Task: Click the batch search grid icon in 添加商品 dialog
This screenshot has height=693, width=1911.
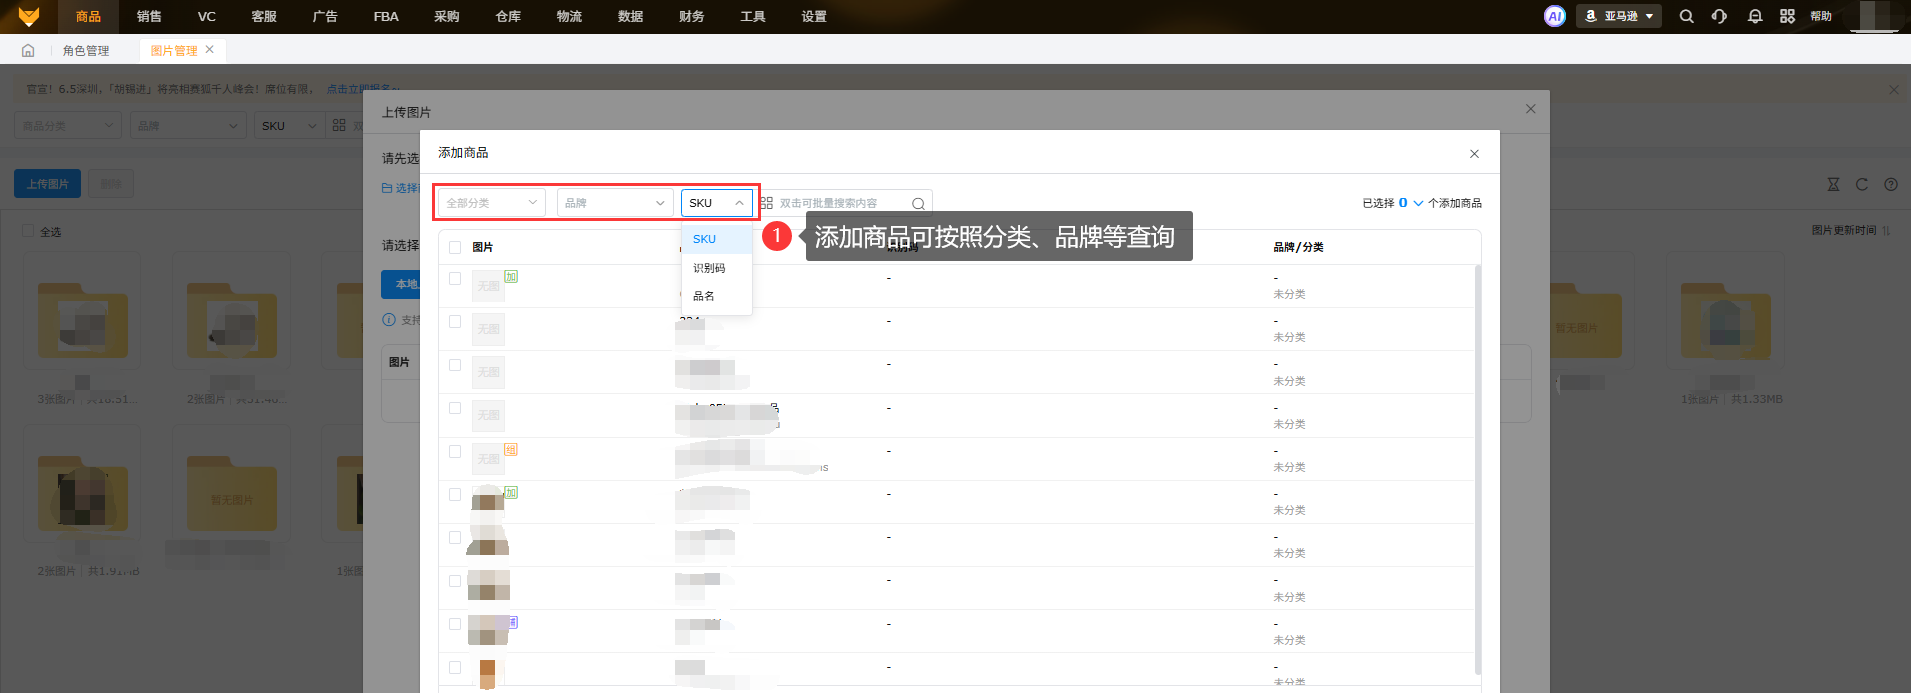Action: [766, 203]
